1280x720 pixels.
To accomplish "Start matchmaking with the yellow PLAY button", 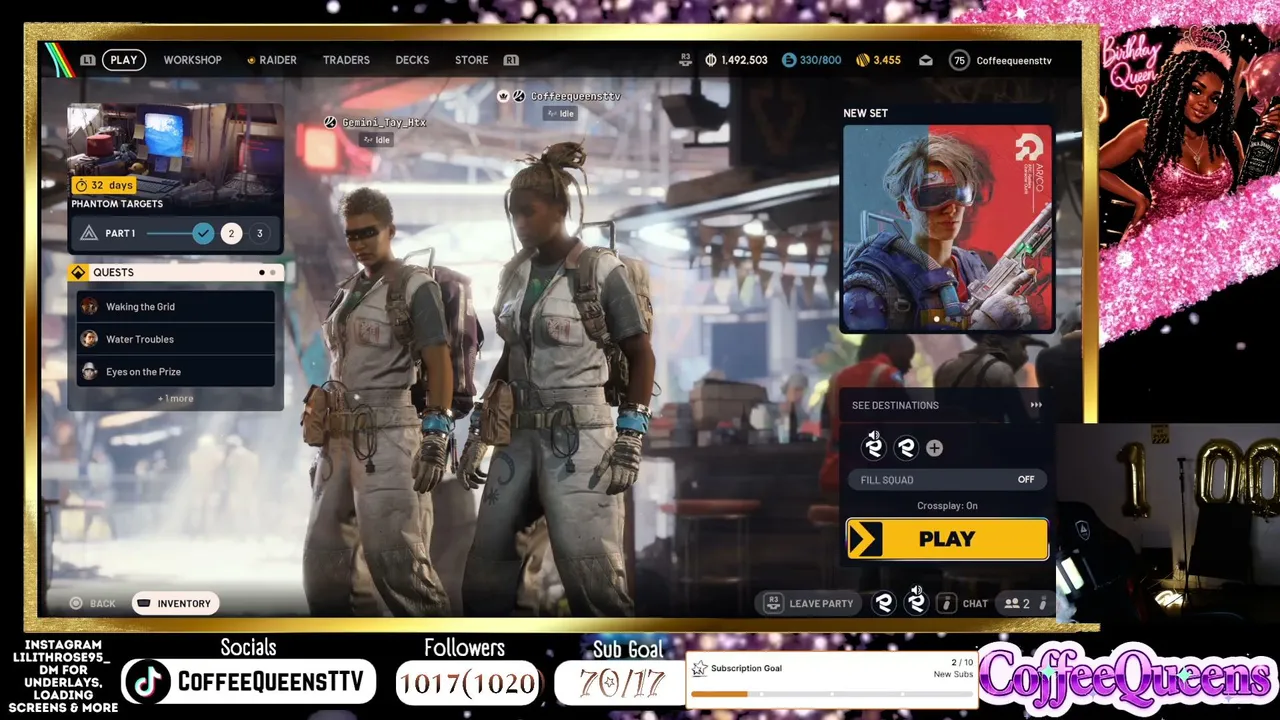I will click(947, 539).
